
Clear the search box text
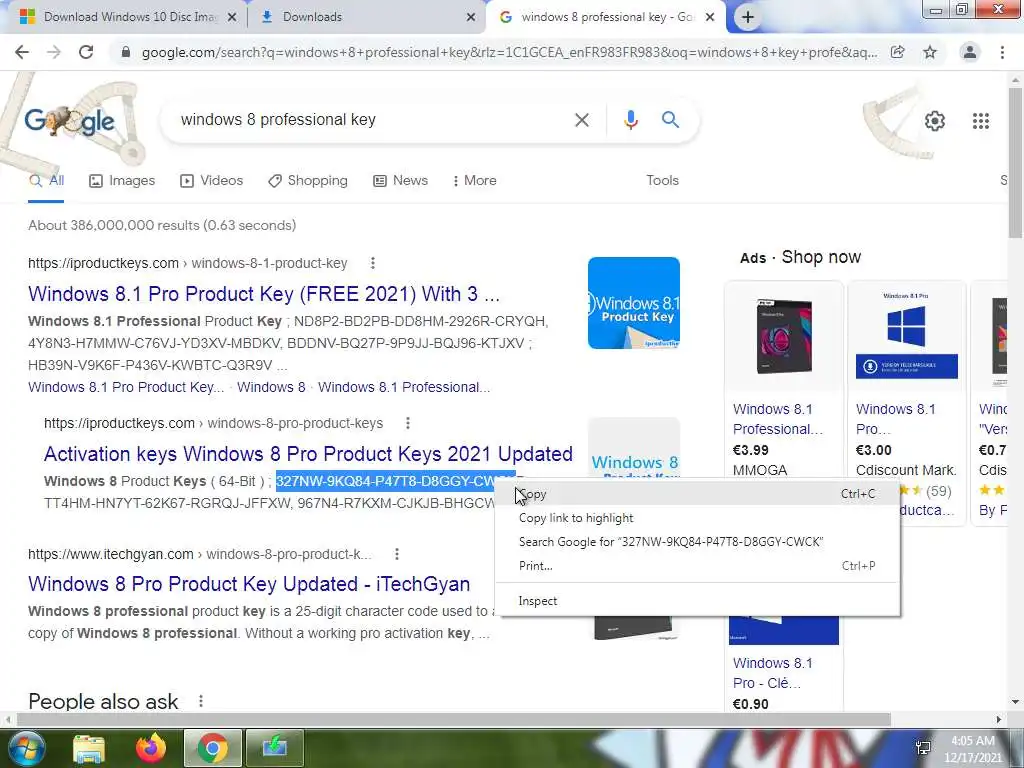tap(581, 120)
